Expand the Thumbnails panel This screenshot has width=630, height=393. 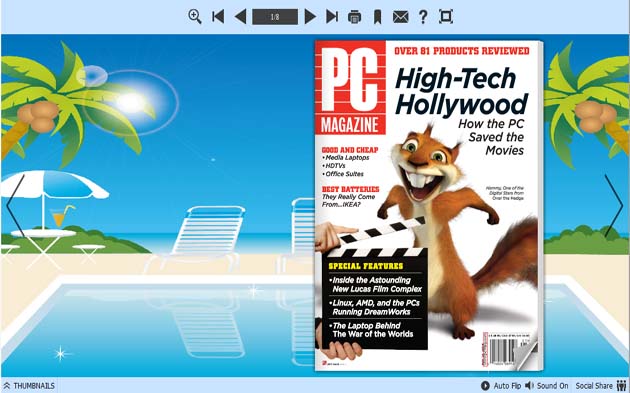(29, 386)
